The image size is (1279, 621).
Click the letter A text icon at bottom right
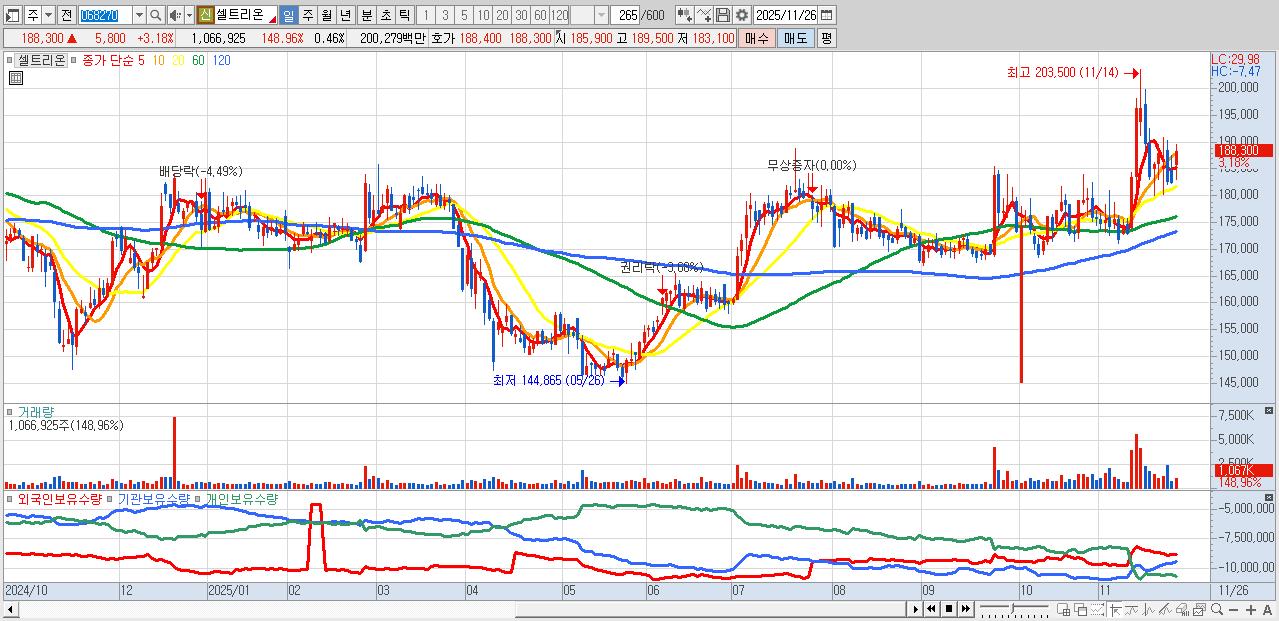tap(1267, 610)
